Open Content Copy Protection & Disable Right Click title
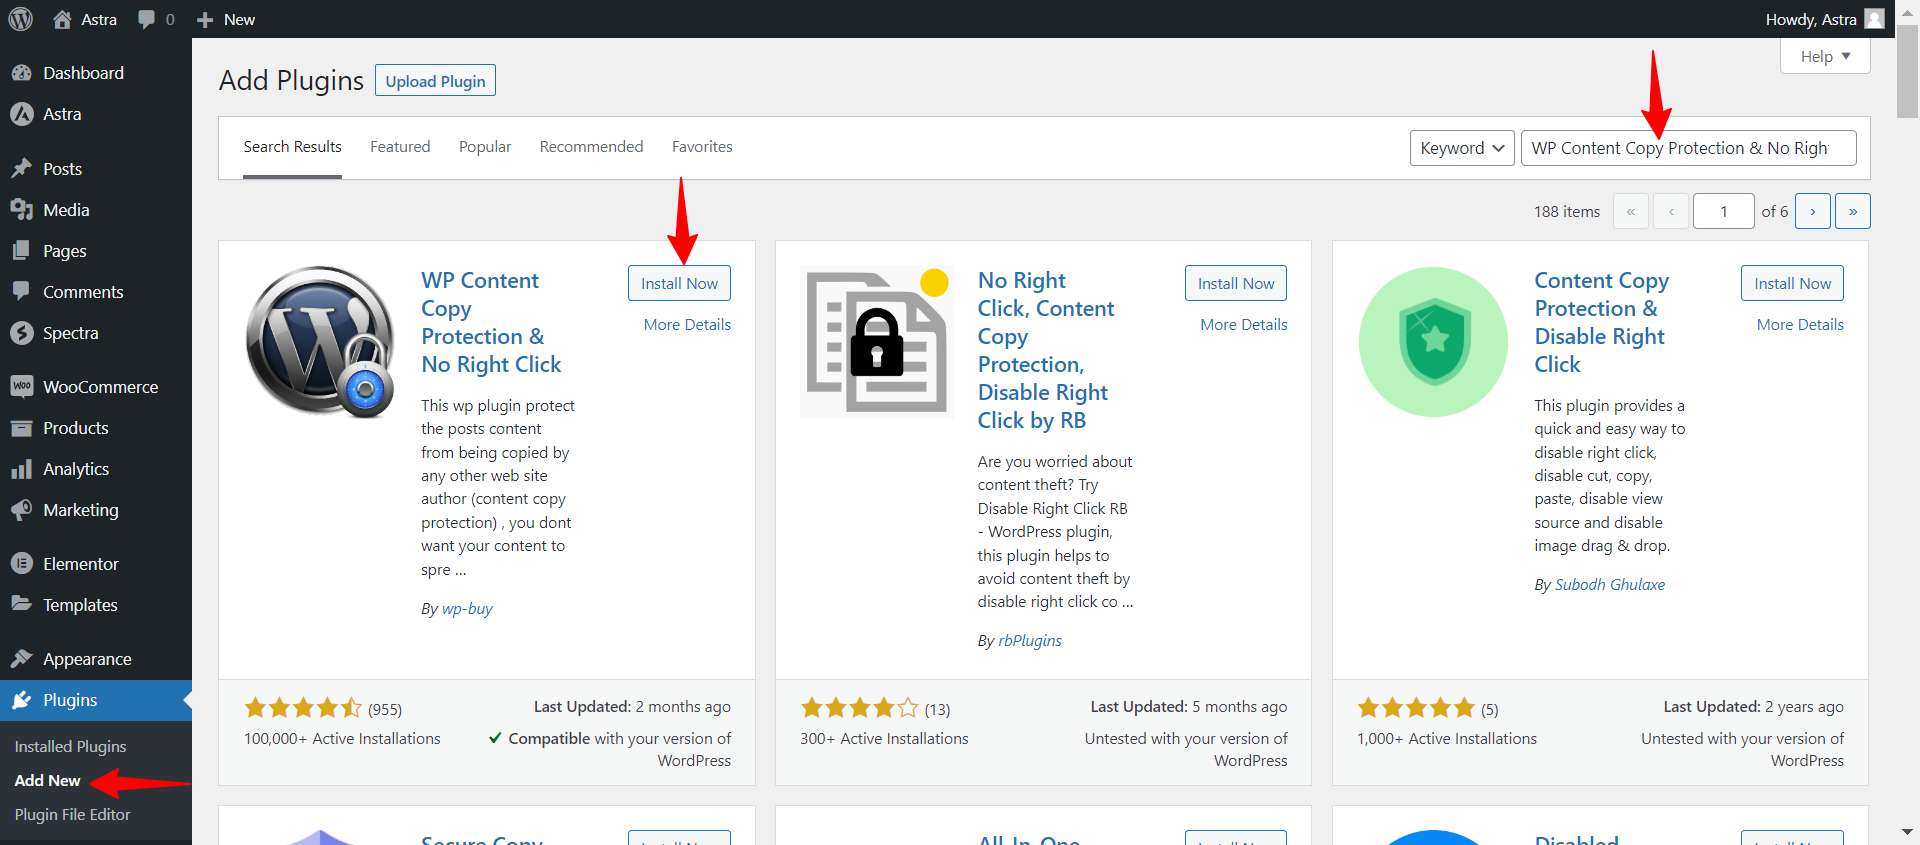 point(1602,322)
